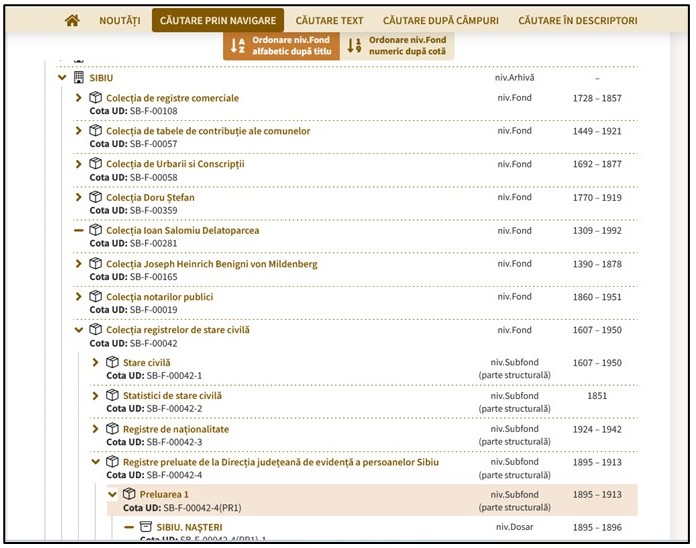Screen dimensions: 696x548
Task: Expand Registre de naționalitate
Action: click(95, 429)
